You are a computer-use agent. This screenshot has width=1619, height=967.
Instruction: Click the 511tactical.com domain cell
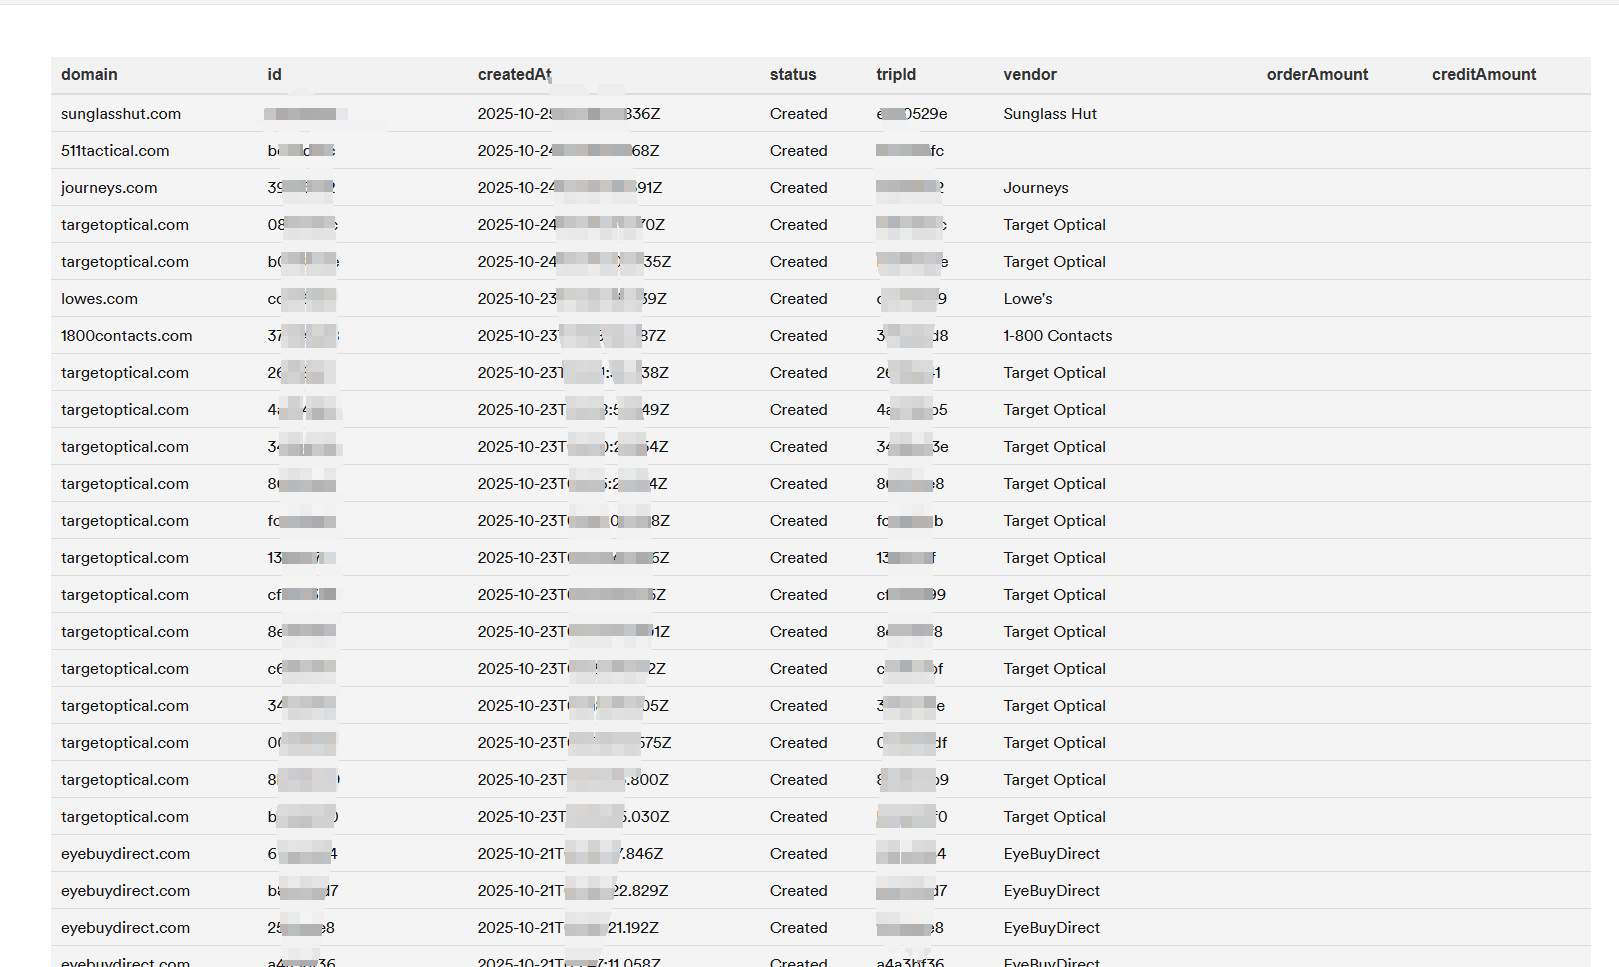[115, 151]
